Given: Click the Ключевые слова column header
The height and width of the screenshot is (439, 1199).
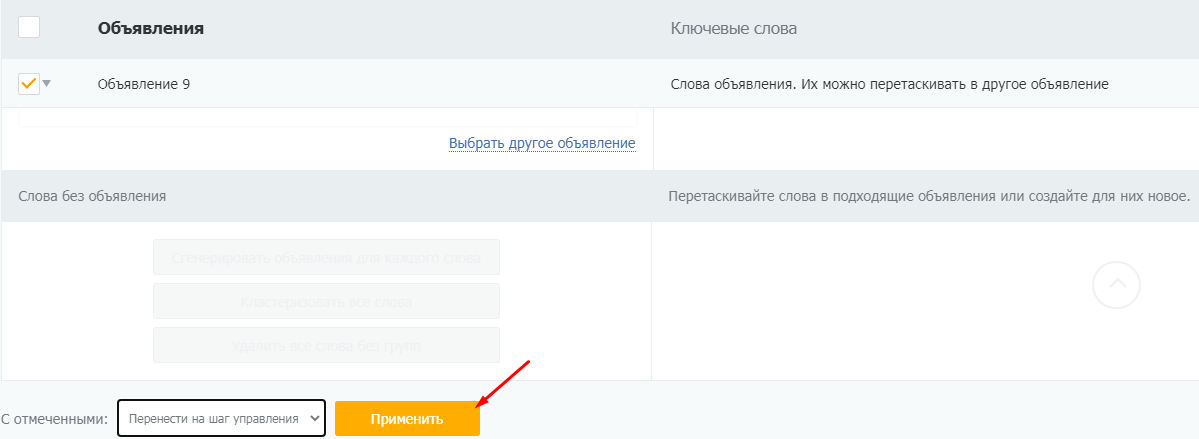Looking at the screenshot, I should (x=733, y=29).
